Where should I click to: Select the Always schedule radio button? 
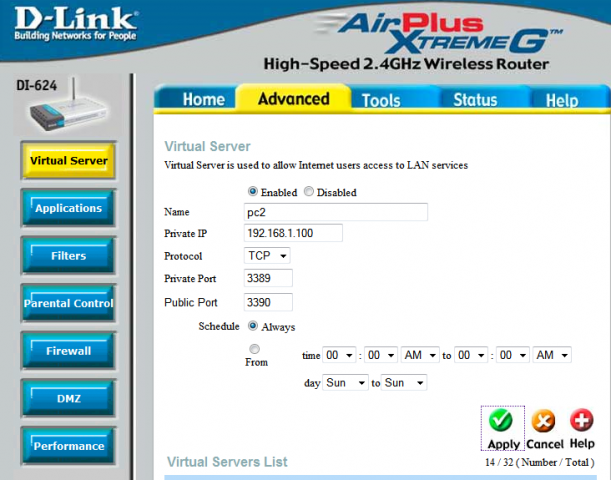253,326
